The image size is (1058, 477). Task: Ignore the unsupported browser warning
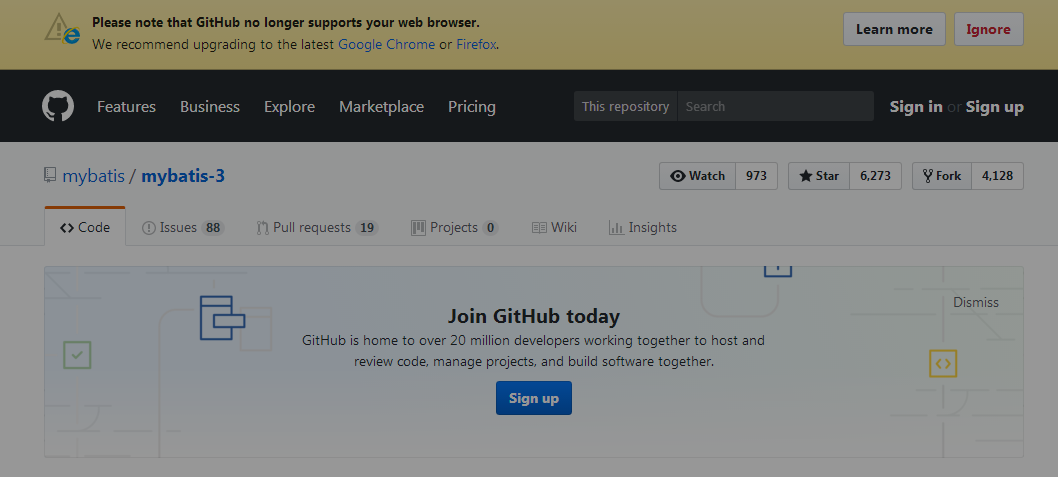(x=988, y=29)
